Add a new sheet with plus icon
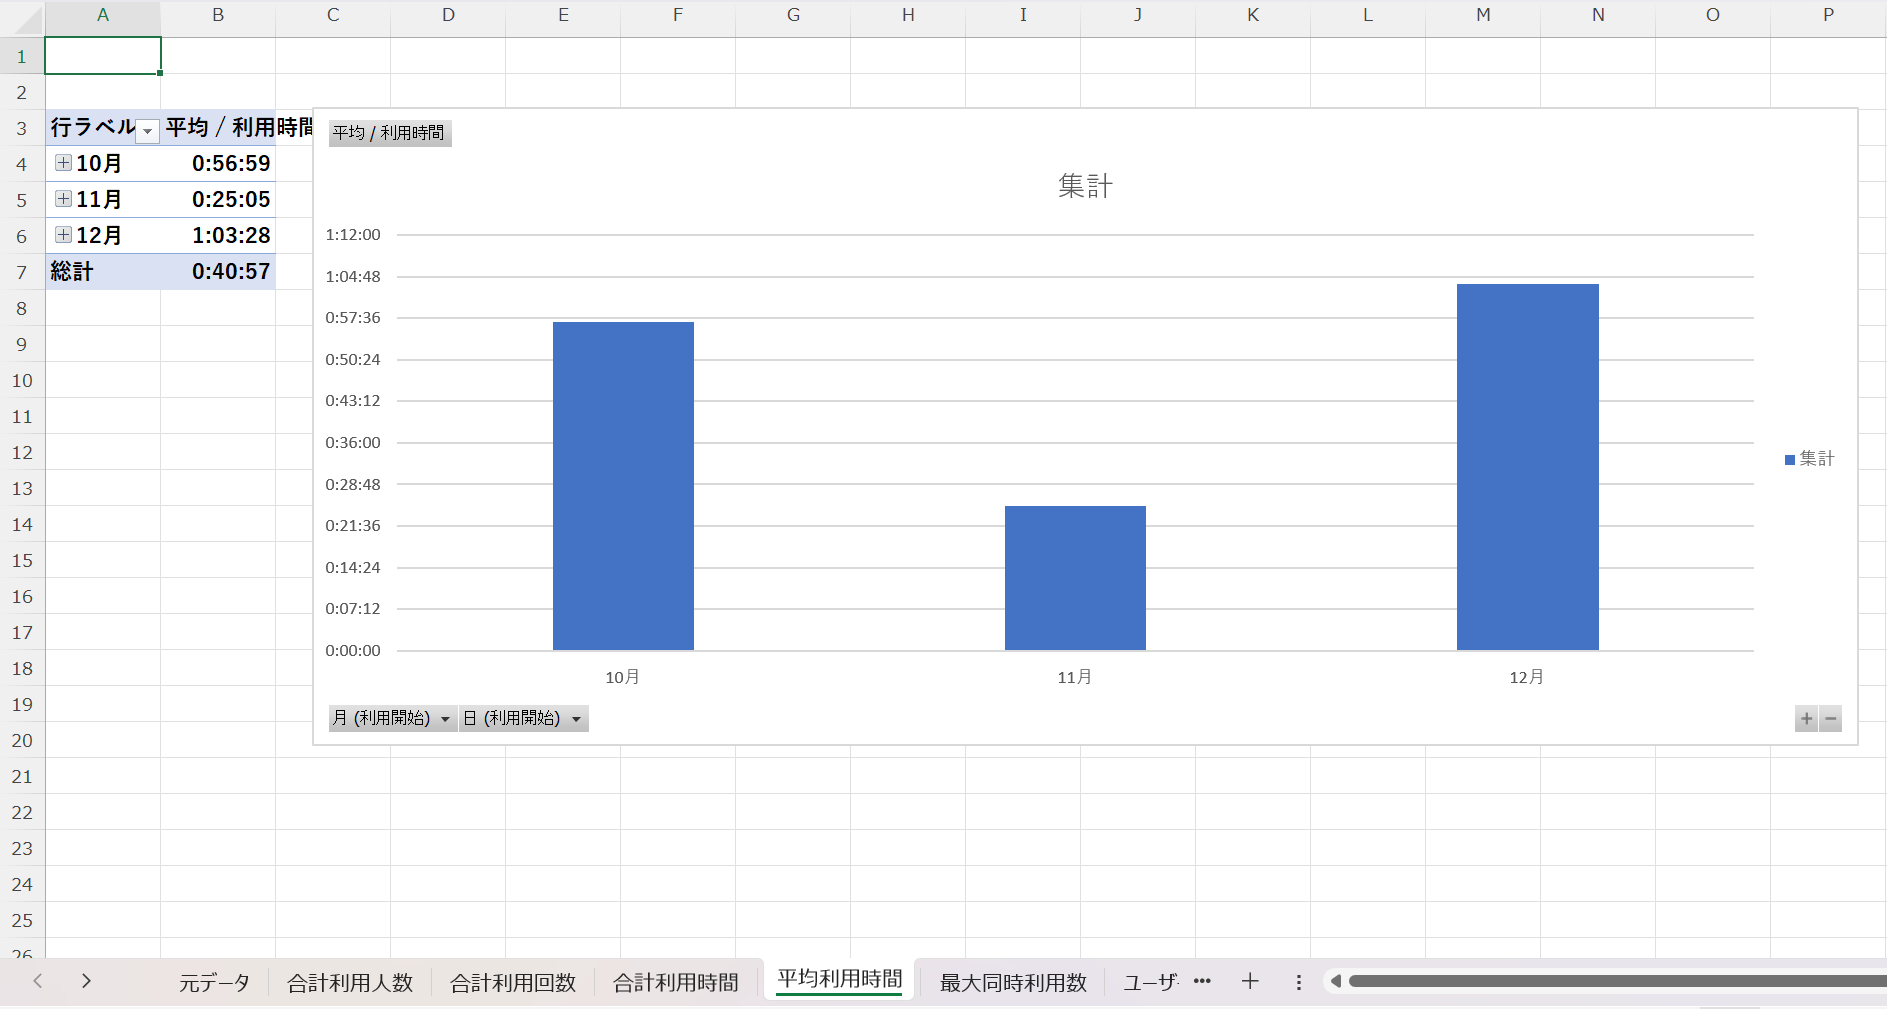1887x1009 pixels. pos(1250,982)
